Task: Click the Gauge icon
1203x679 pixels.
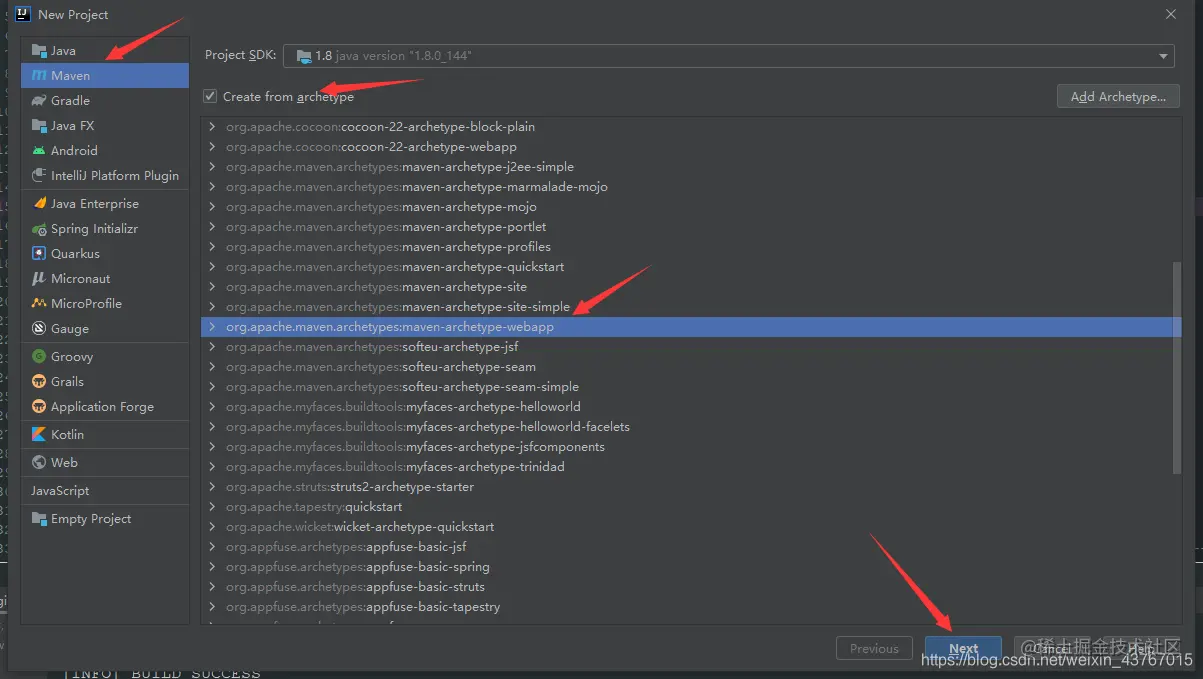Action: pyautogui.click(x=39, y=329)
